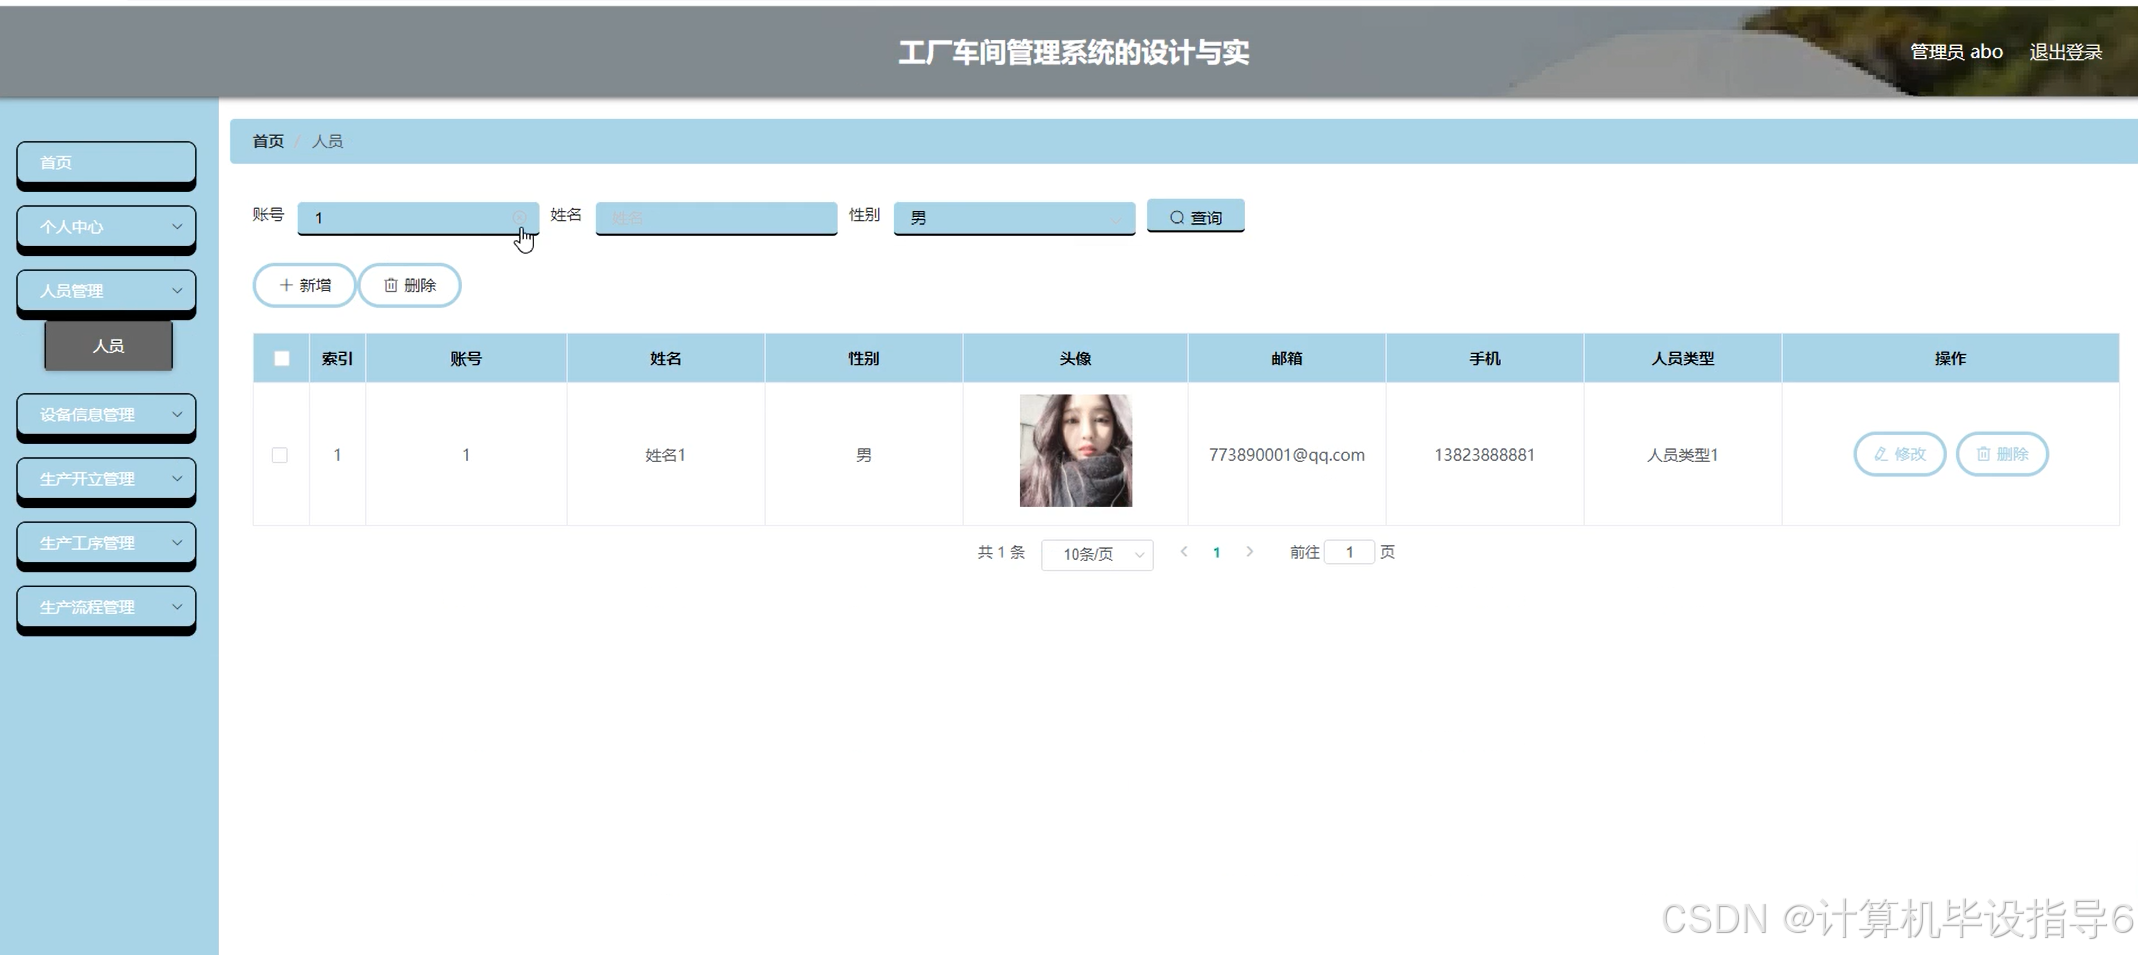
Task: Click the 首页 breadcrumb link
Action: pos(268,141)
